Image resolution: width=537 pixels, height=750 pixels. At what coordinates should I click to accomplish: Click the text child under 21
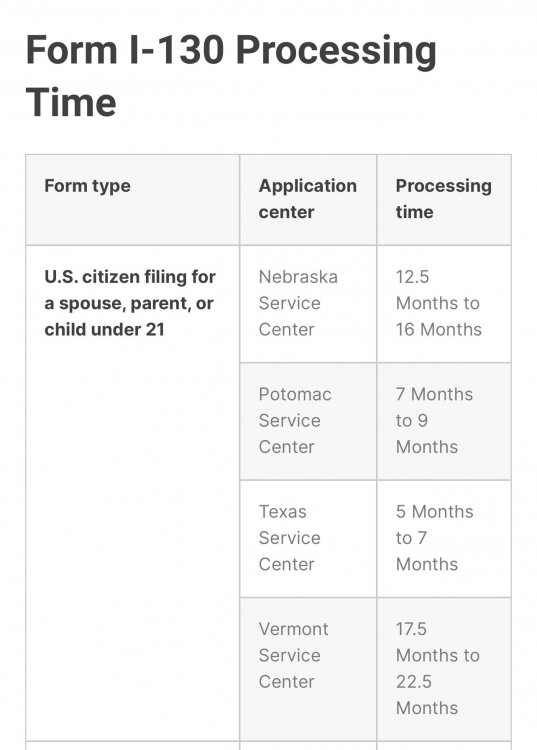click(x=104, y=330)
